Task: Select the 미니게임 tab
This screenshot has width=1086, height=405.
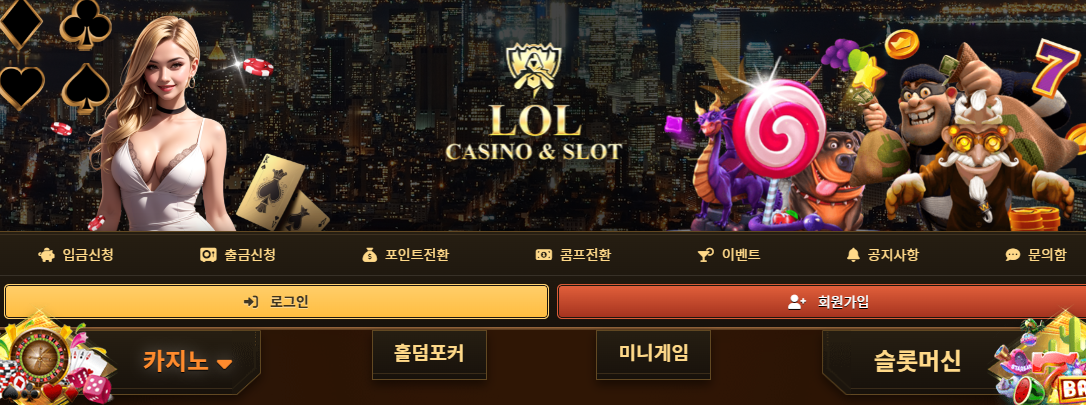Action: pos(654,354)
